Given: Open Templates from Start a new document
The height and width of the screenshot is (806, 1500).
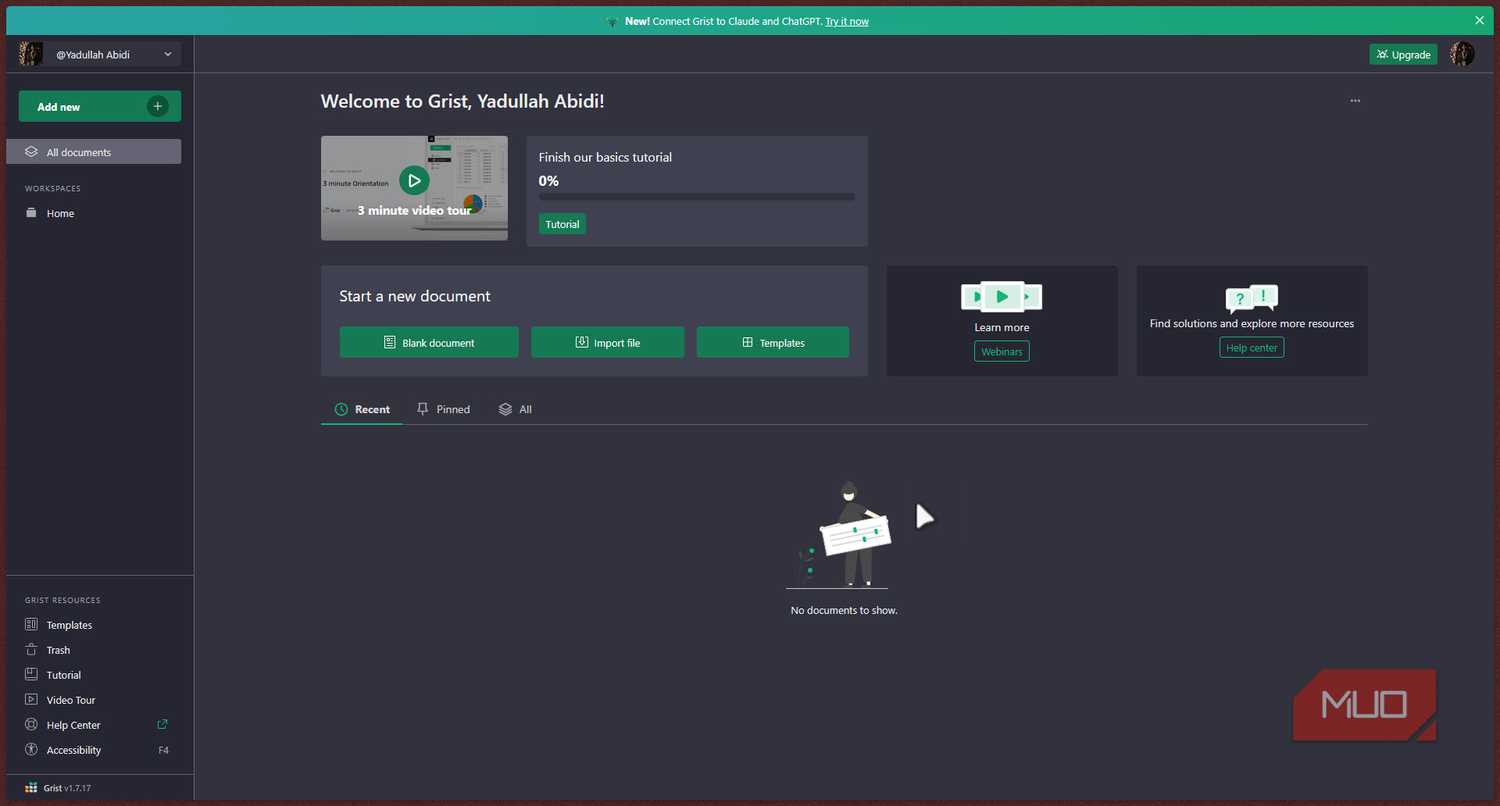Looking at the screenshot, I should pyautogui.click(x=773, y=342).
